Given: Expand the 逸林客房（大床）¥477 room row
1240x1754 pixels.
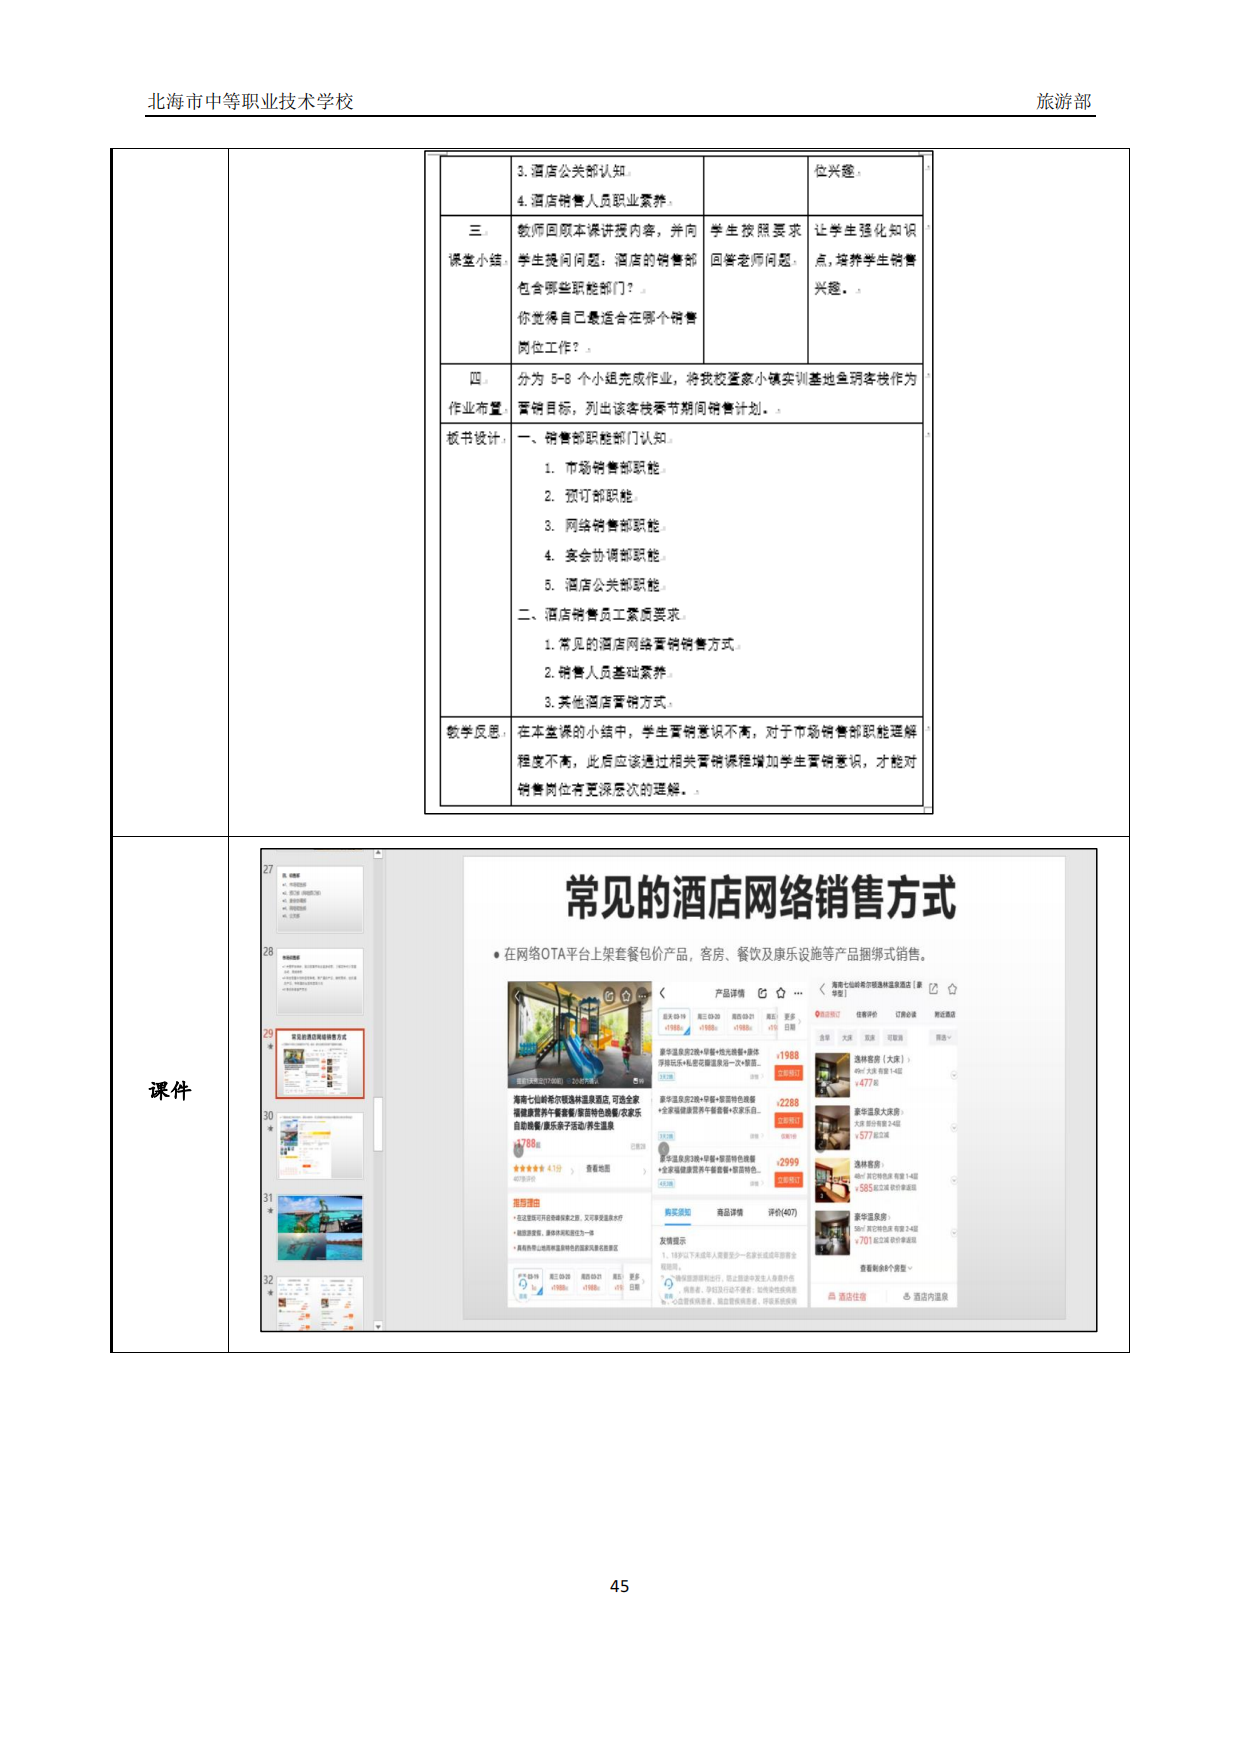Looking at the screenshot, I should (x=954, y=1075).
